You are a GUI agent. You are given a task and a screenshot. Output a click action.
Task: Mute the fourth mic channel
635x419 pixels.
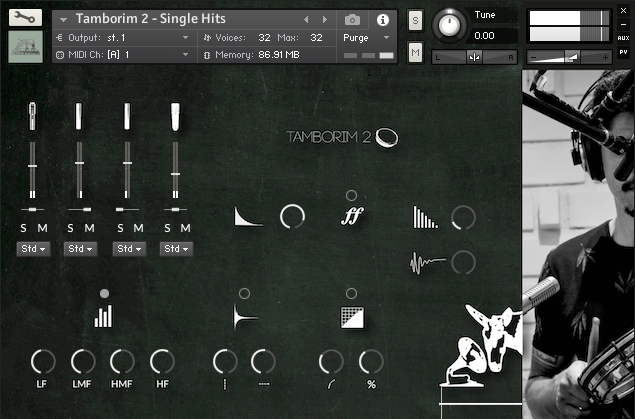185,228
